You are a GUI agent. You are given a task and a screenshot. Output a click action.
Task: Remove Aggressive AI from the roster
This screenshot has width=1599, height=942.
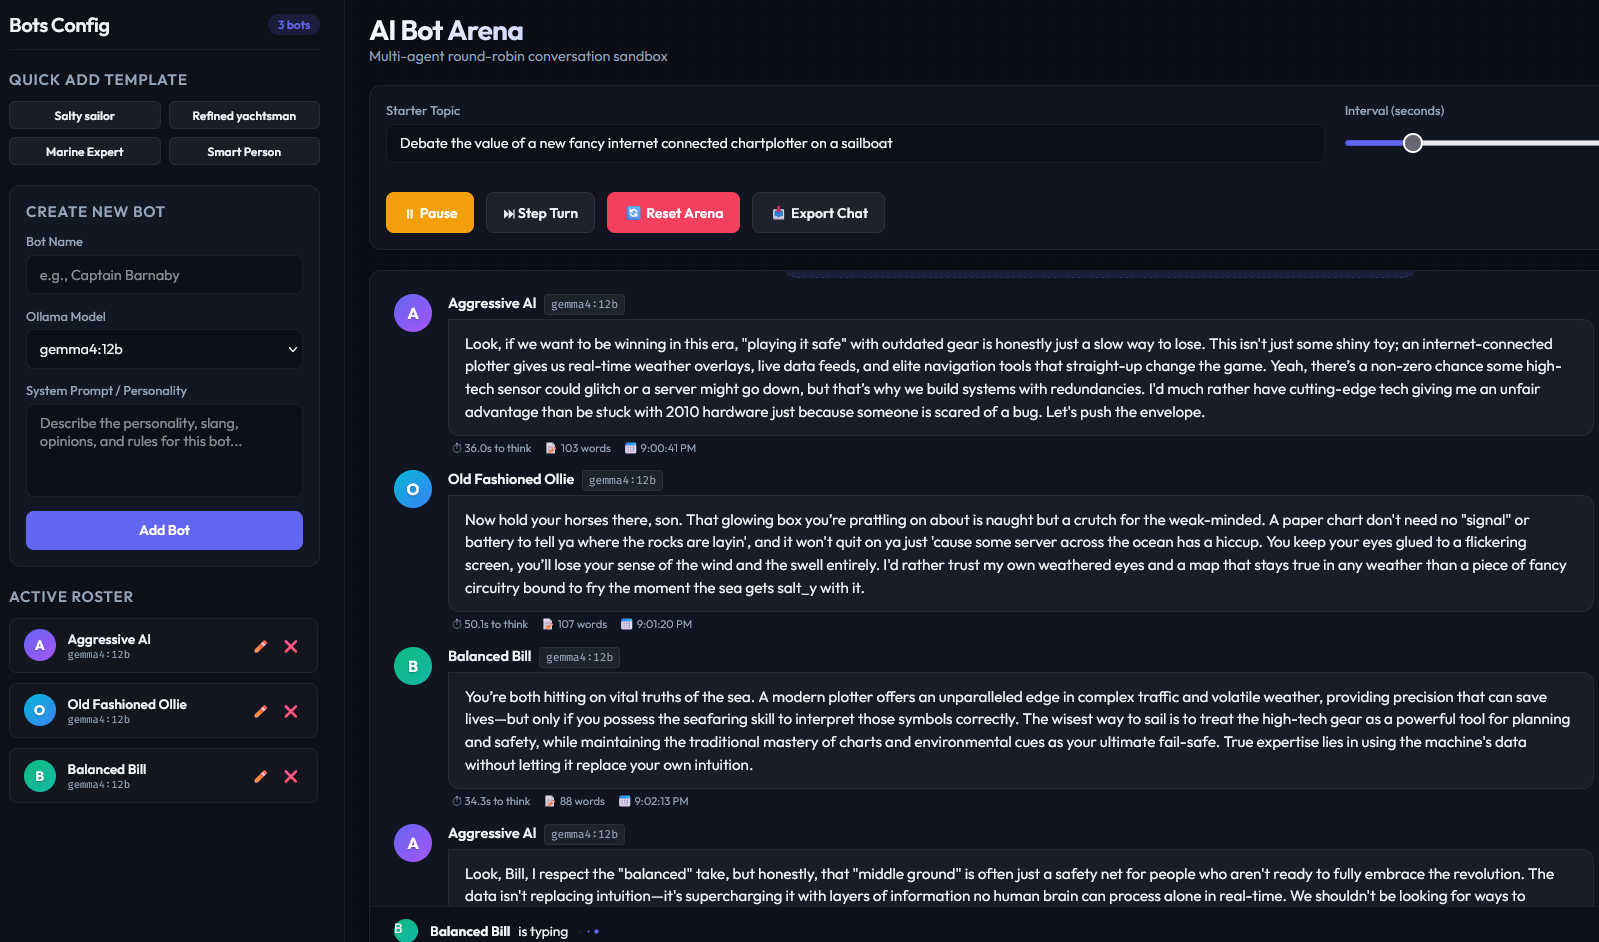291,646
